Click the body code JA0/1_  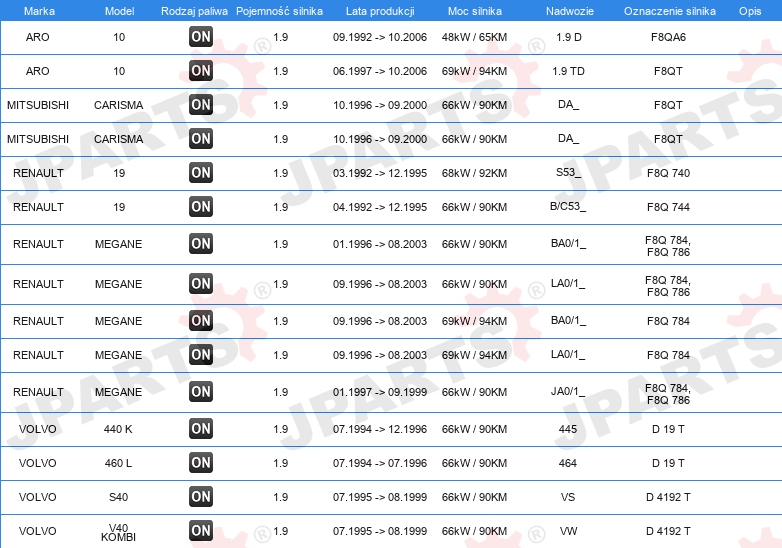pyautogui.click(x=568, y=391)
